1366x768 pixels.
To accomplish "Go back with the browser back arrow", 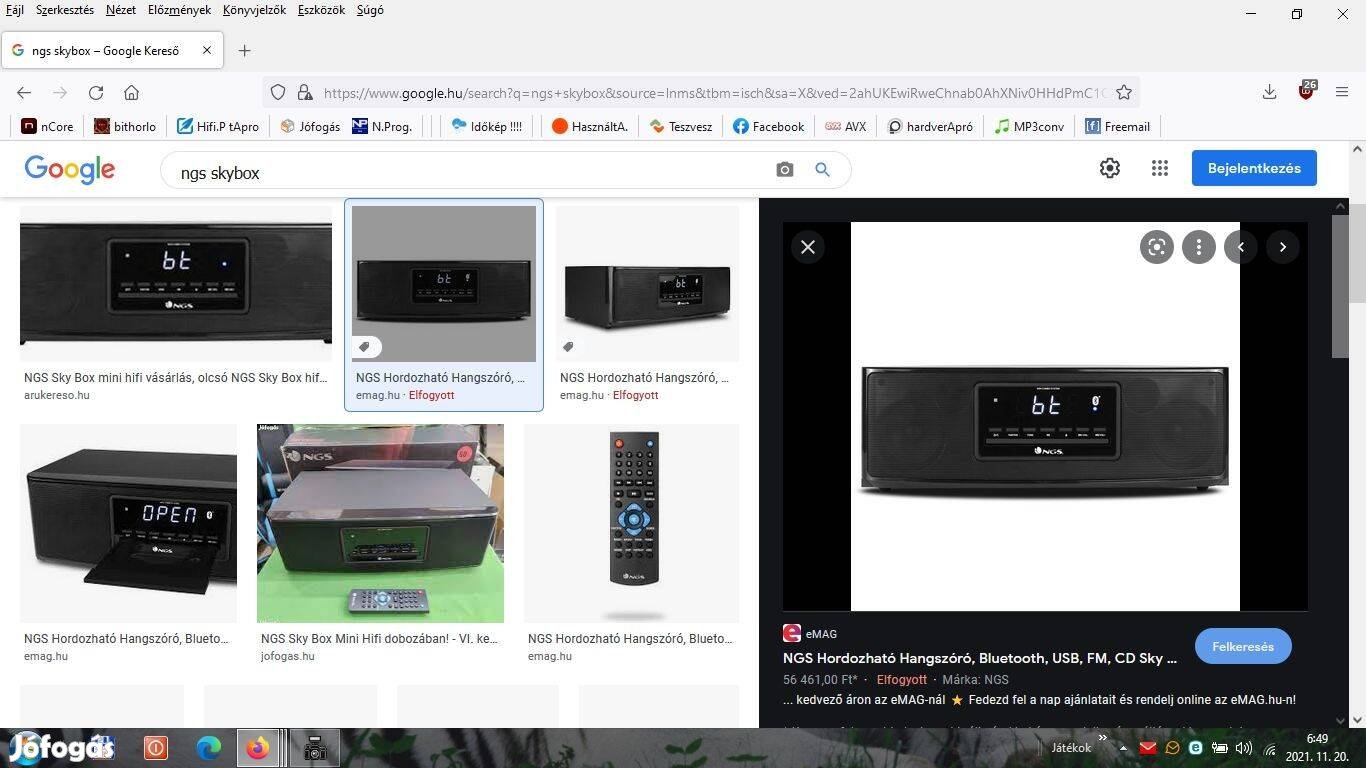I will [x=24, y=92].
